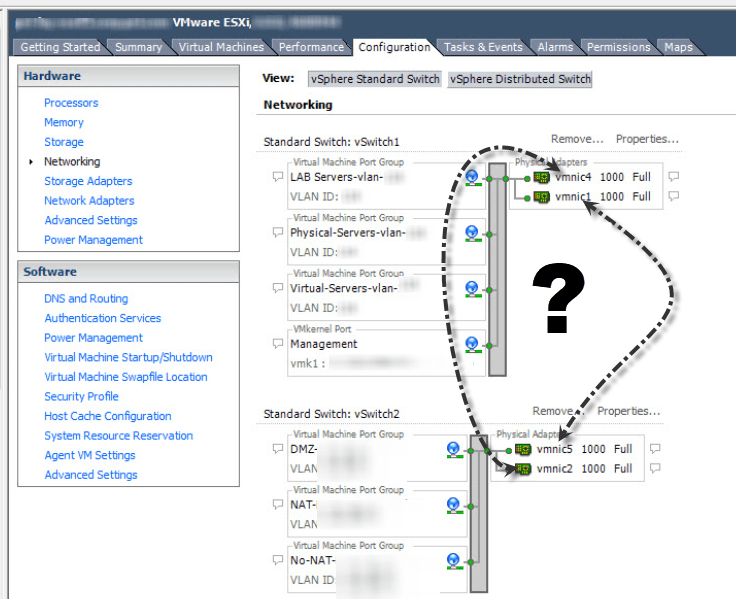
Task: Open Network Adapters settings
Action: pyautogui.click(x=89, y=201)
